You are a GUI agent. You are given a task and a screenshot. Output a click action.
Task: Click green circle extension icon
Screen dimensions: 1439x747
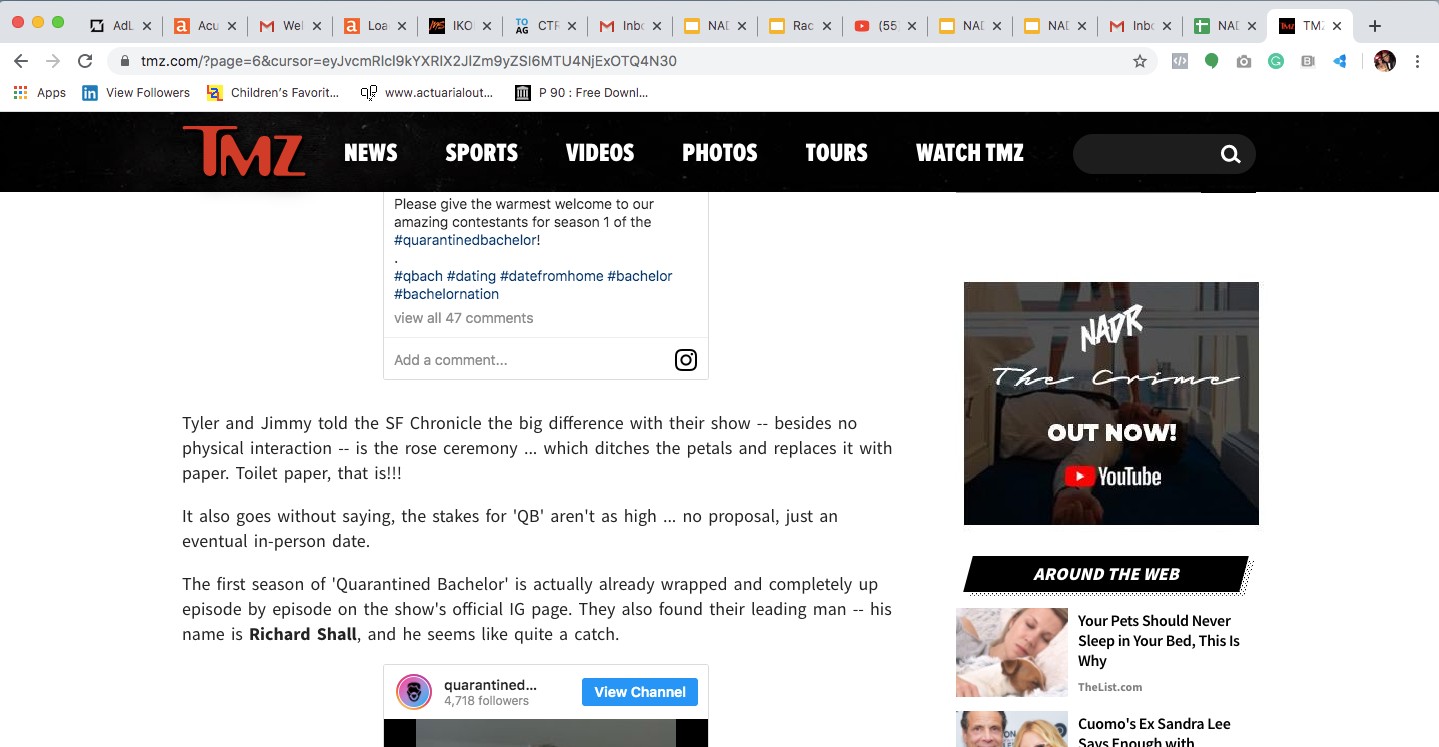1211,61
